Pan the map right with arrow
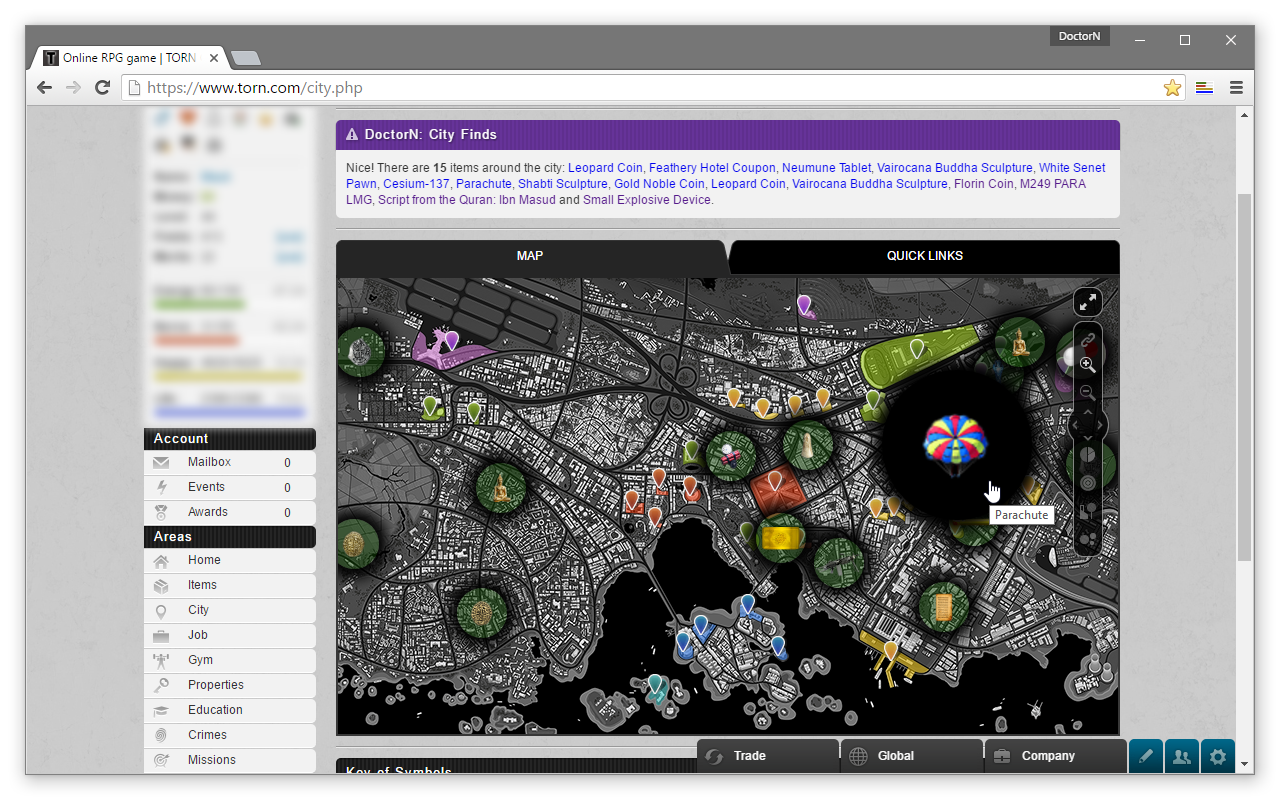The height and width of the screenshot is (800, 1280). pos(1102,427)
